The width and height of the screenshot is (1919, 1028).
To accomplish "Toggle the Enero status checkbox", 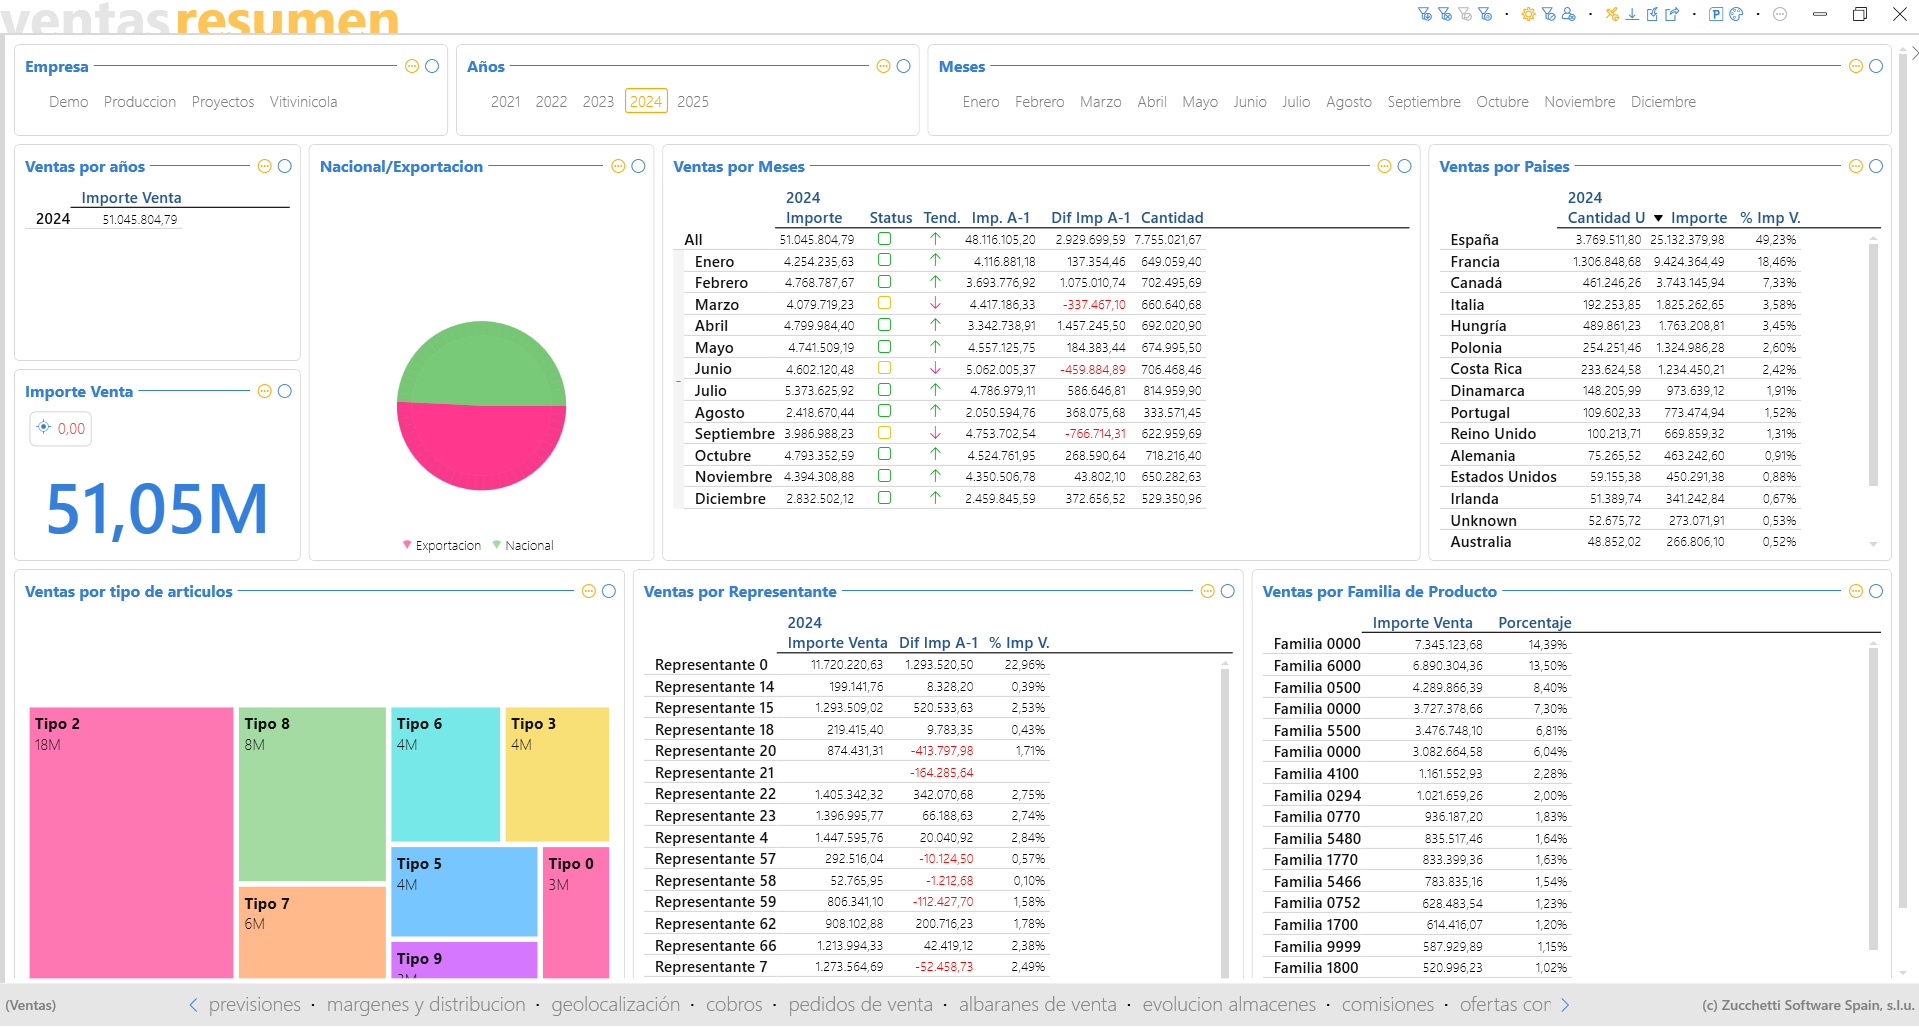I will tap(884, 260).
